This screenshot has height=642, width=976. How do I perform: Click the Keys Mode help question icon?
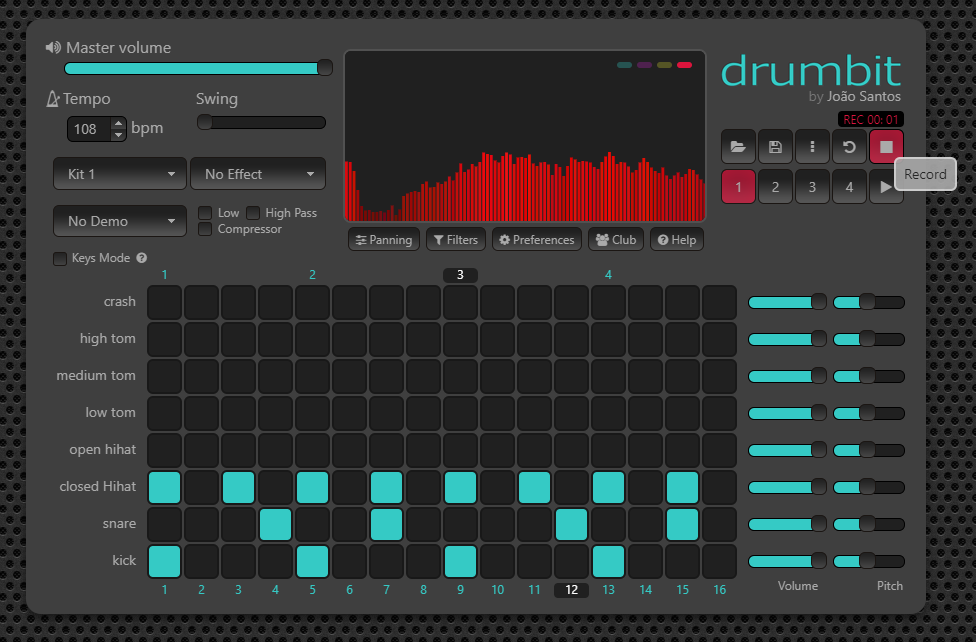142,258
